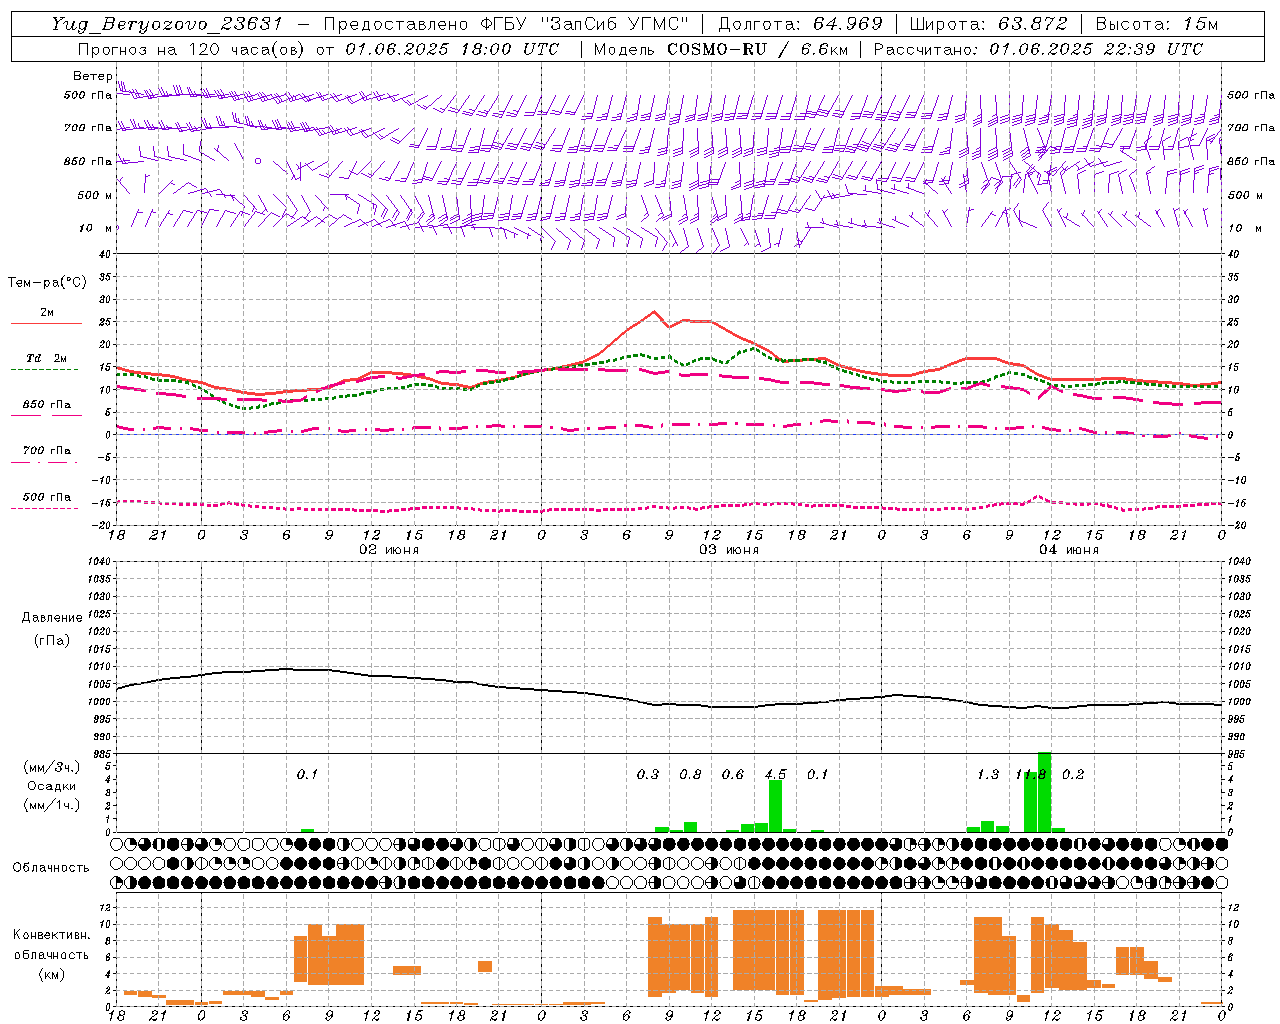The width and height of the screenshot is (1280, 1024).
Task: Click the precipitation value 1.3
Action: pyautogui.click(x=988, y=774)
